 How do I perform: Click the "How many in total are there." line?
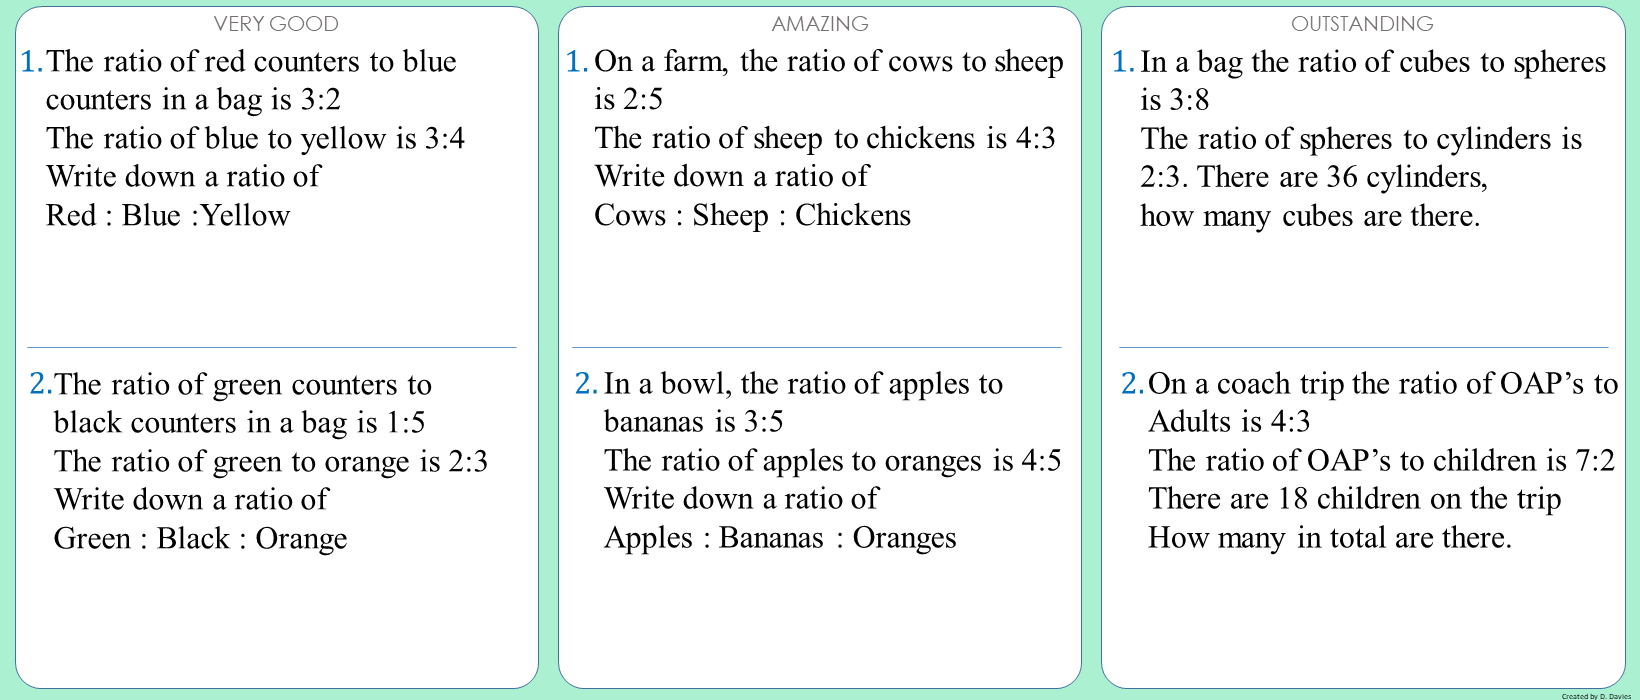coord(1330,539)
